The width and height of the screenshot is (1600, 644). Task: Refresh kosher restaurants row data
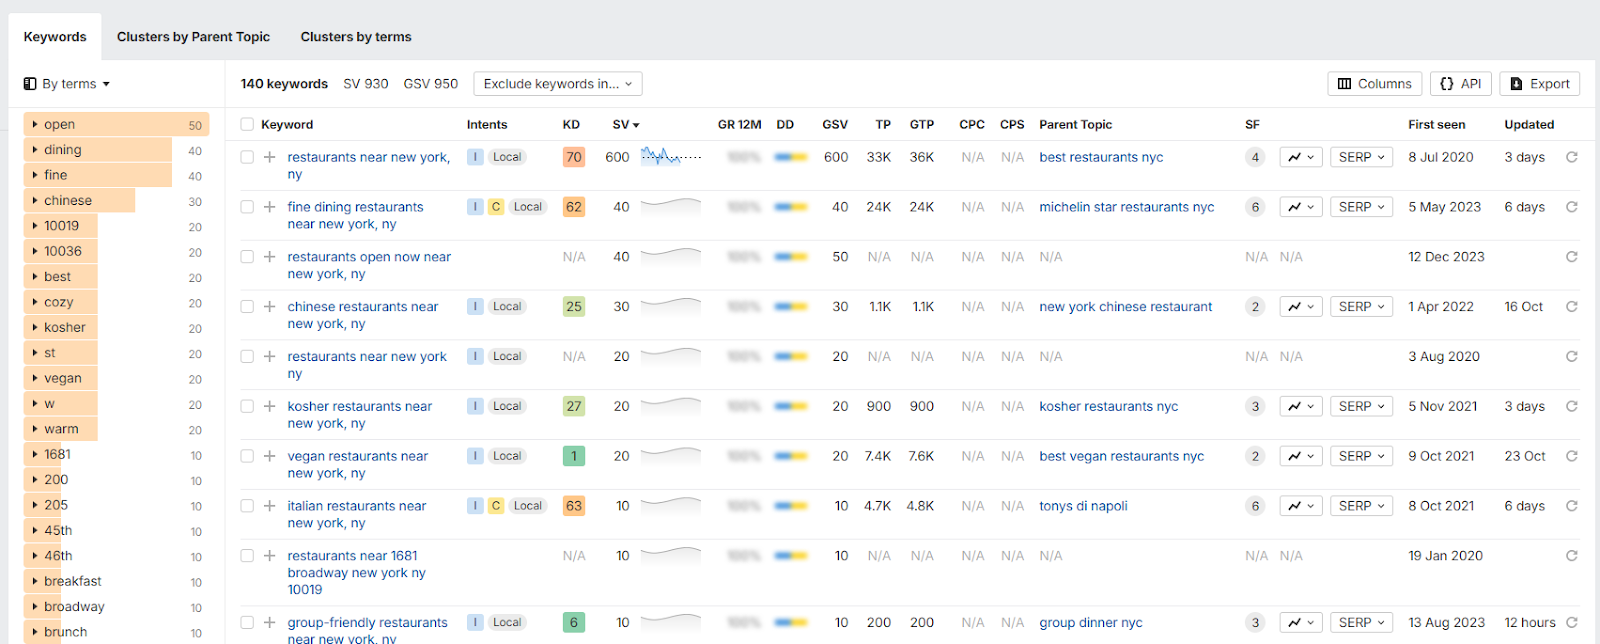tap(1571, 406)
